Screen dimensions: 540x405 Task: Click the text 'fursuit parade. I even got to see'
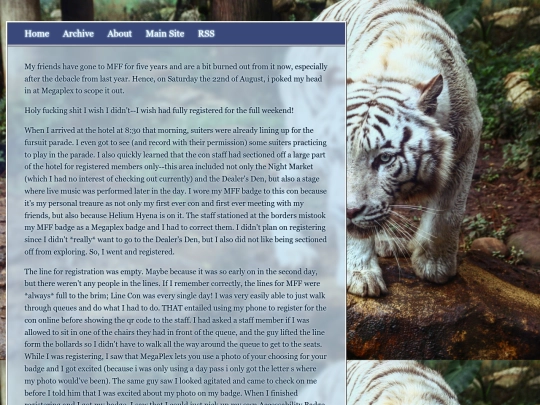tap(175, 143)
